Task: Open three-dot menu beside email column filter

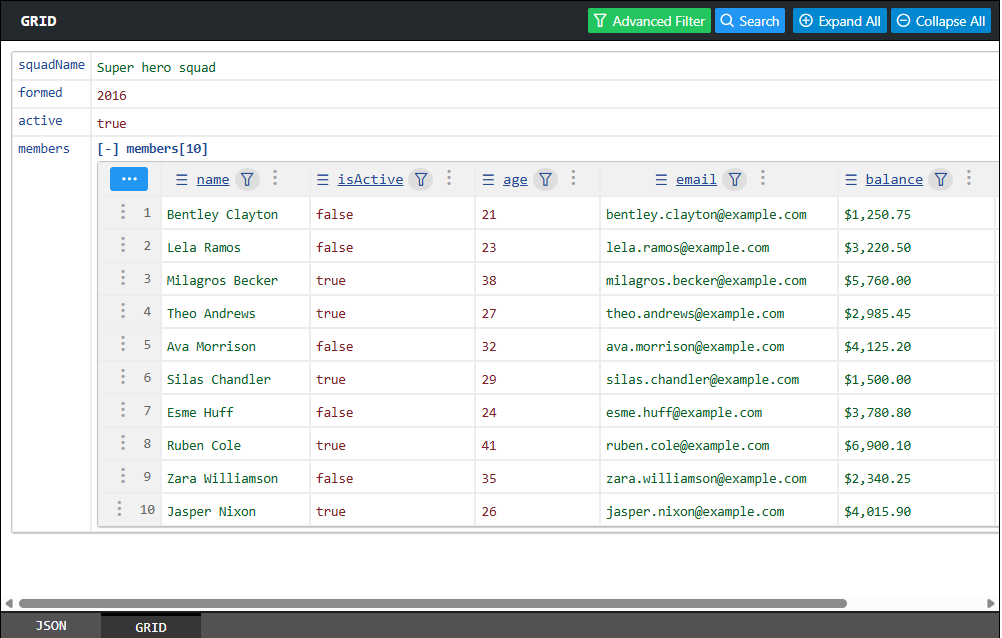Action: 763,179
